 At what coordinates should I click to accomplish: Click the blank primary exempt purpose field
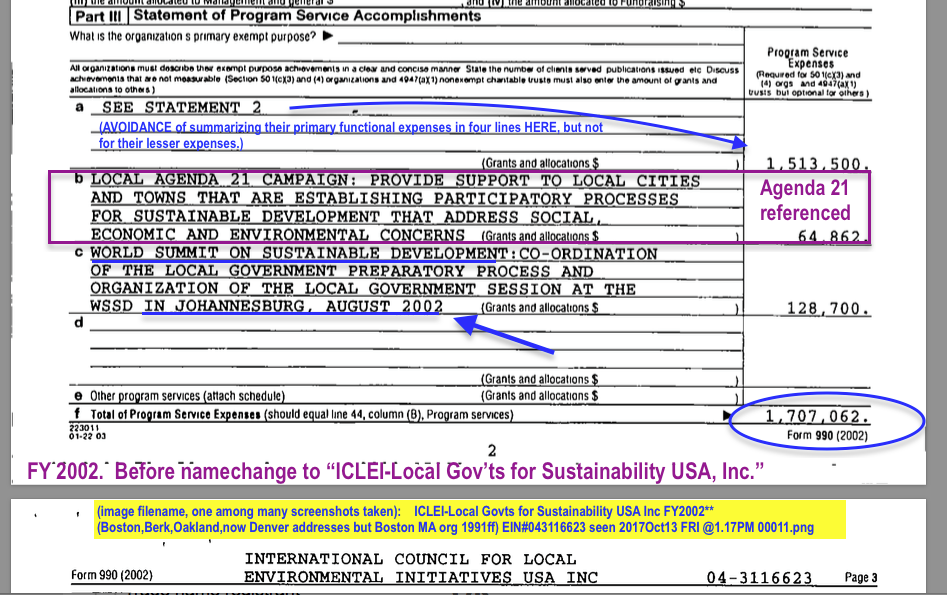coord(540,38)
